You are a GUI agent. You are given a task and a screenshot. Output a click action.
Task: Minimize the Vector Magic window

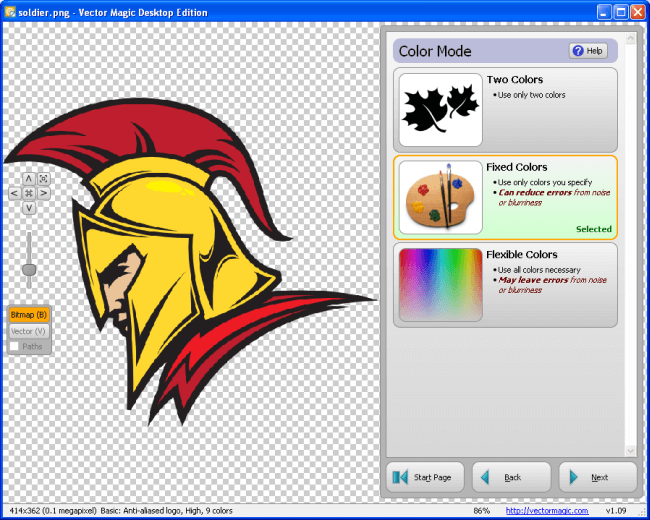604,12
